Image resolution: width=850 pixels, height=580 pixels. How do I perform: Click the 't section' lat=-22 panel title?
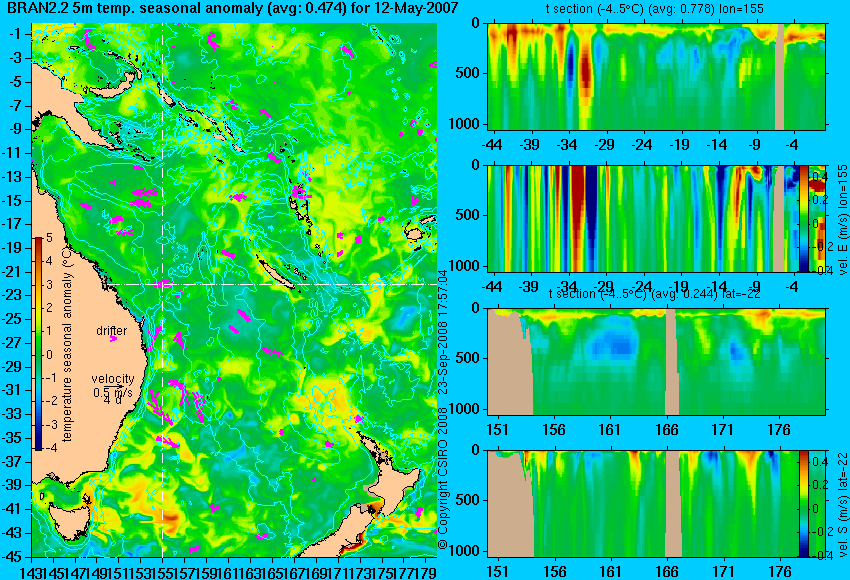[x=655, y=293]
